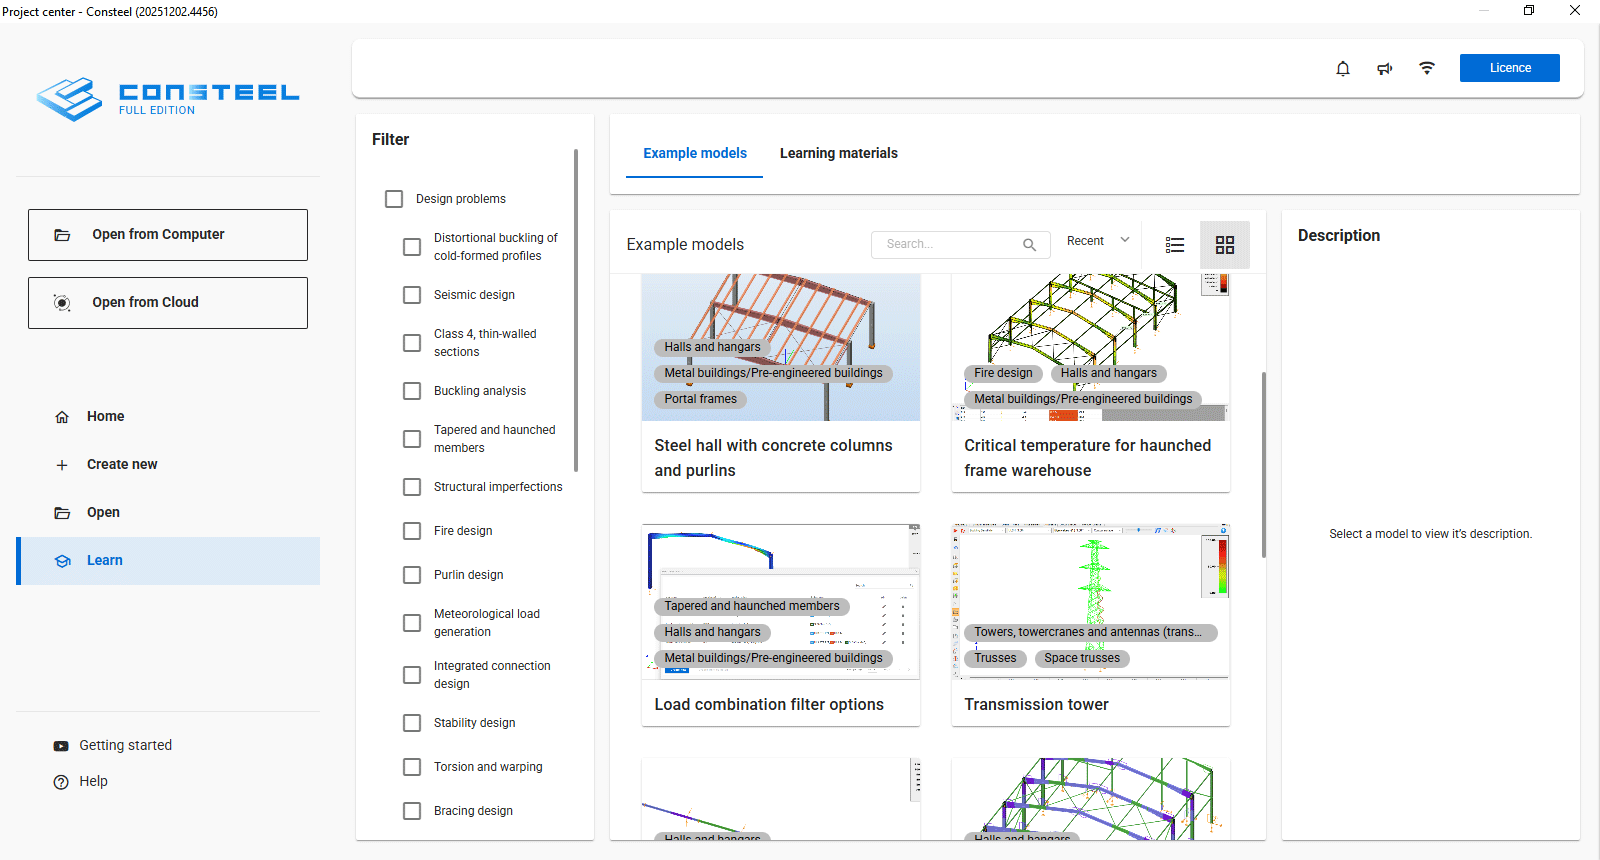1600x860 pixels.
Task: Click the Transmission tower title text
Action: point(1036,705)
